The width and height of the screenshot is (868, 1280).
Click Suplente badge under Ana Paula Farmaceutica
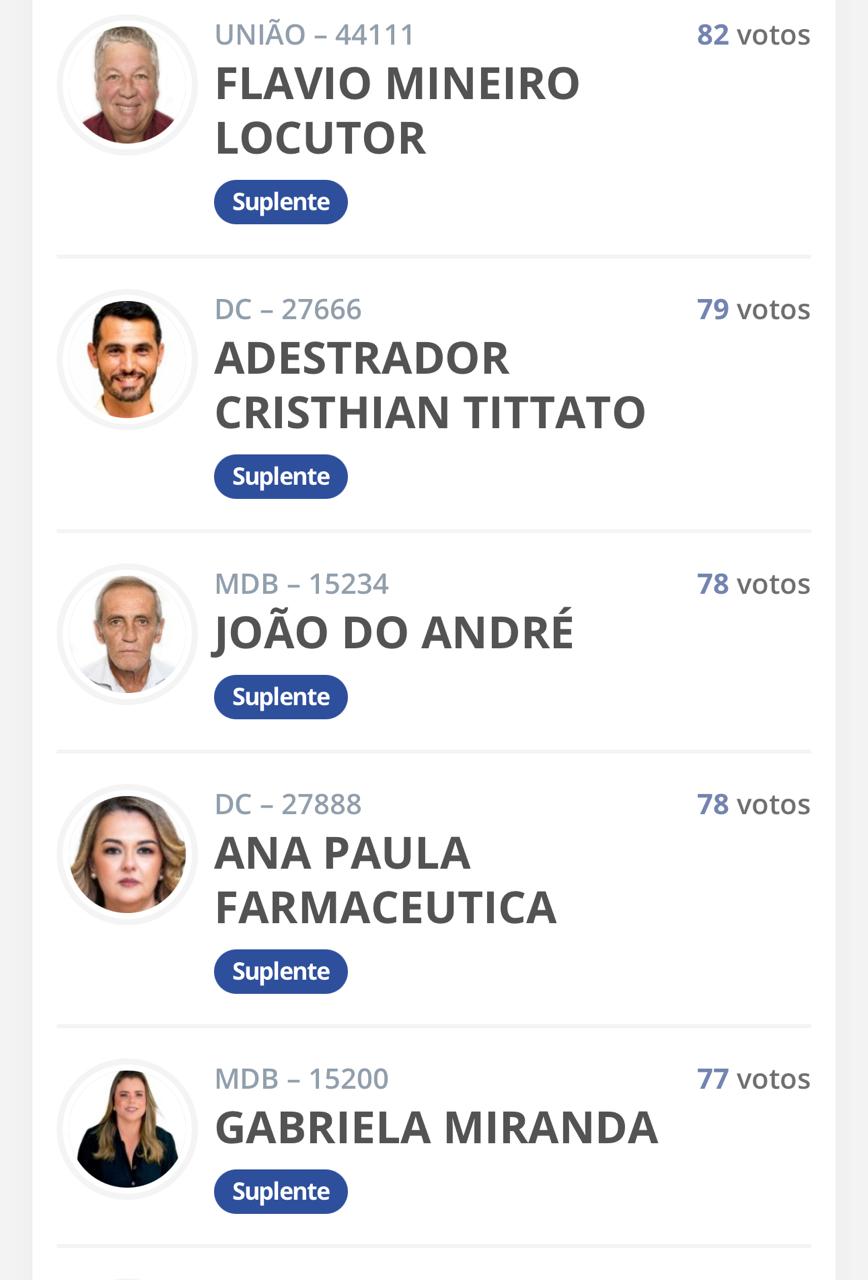(x=281, y=971)
